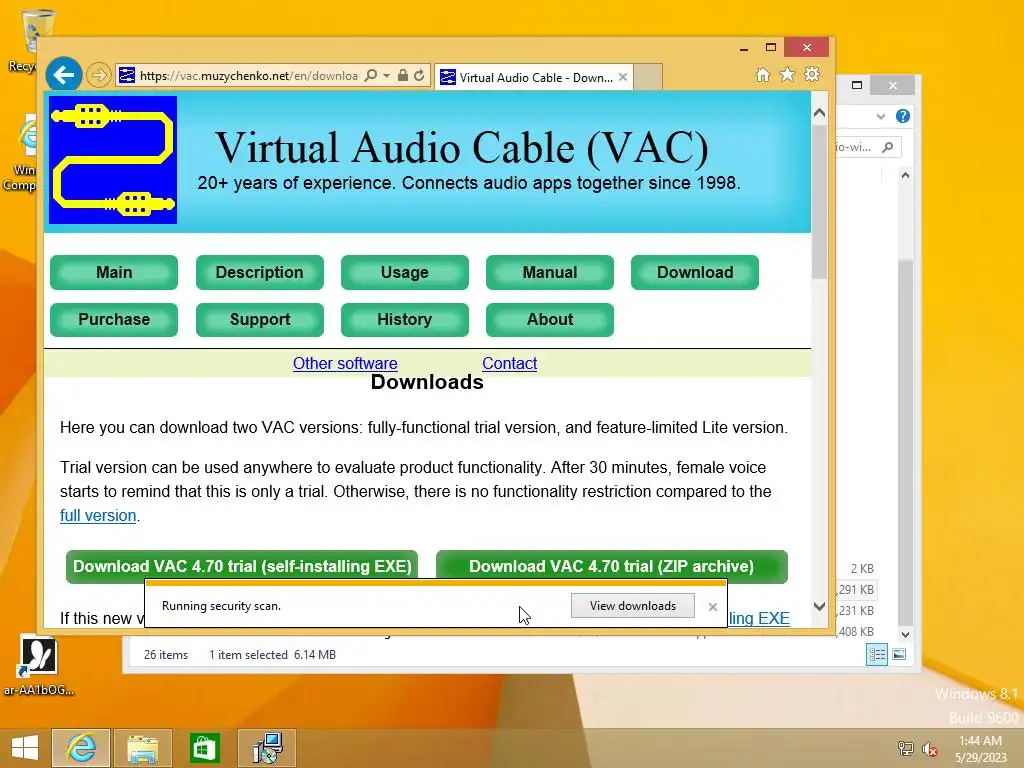
Task: Click the 2 KB file size entry
Action: [862, 568]
